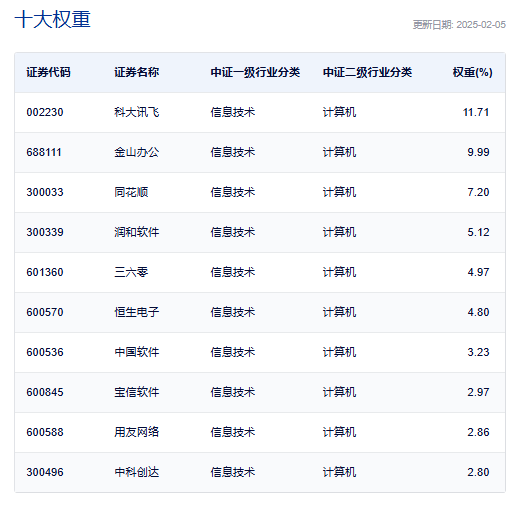The height and width of the screenshot is (508, 519).
Task: Click the 三六零 security name
Action: (131, 272)
